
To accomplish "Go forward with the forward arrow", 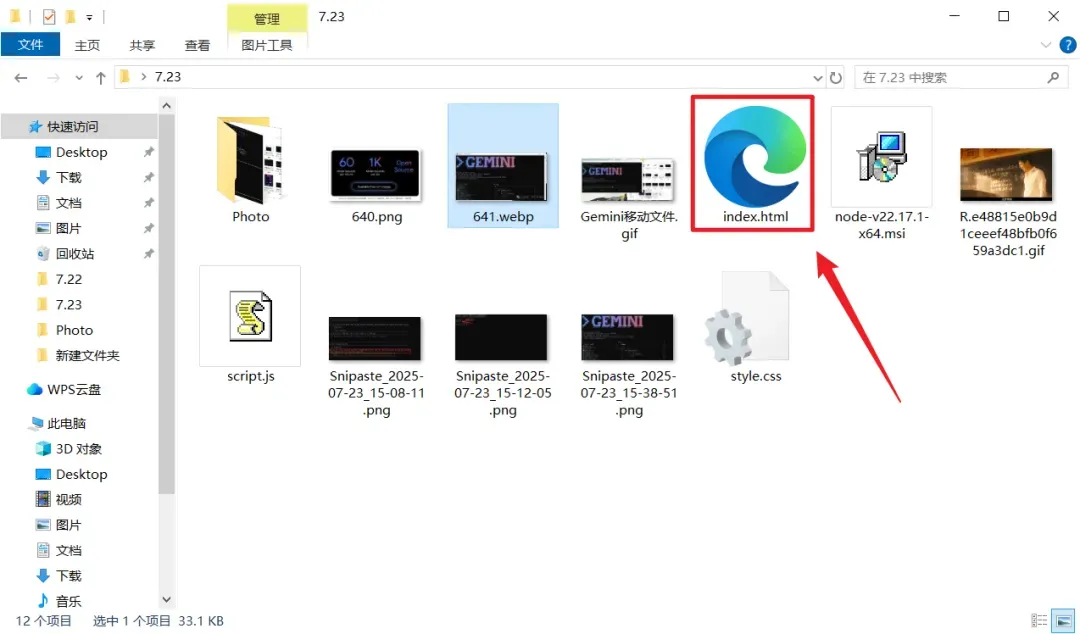I will click(53, 78).
